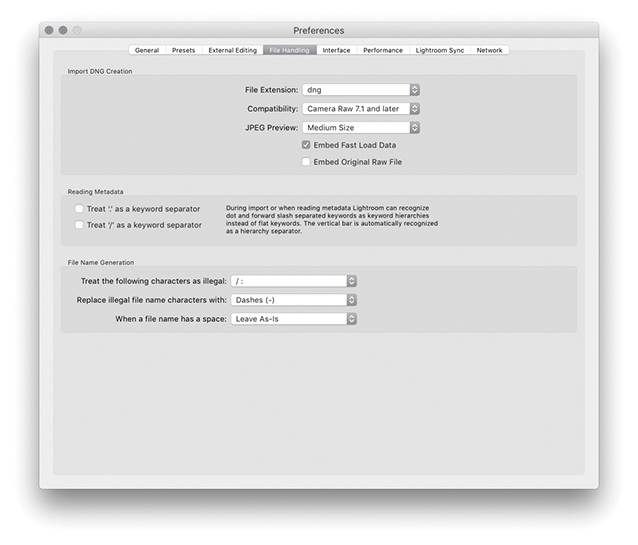Image resolution: width=638 pixels, height=545 pixels.
Task: Change the Compatibility setting dropdown
Action: coord(361,109)
